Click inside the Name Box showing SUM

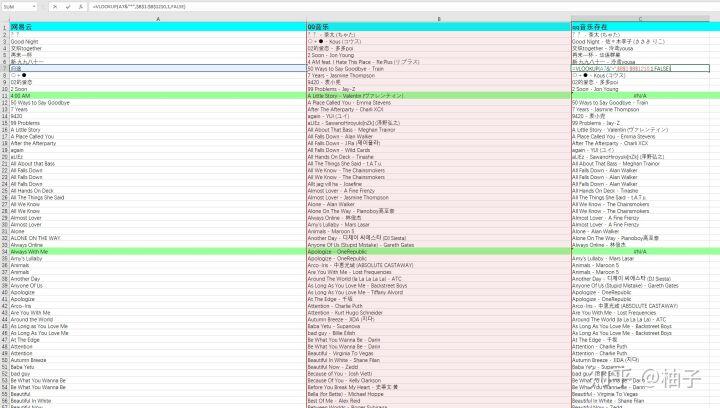17,7
